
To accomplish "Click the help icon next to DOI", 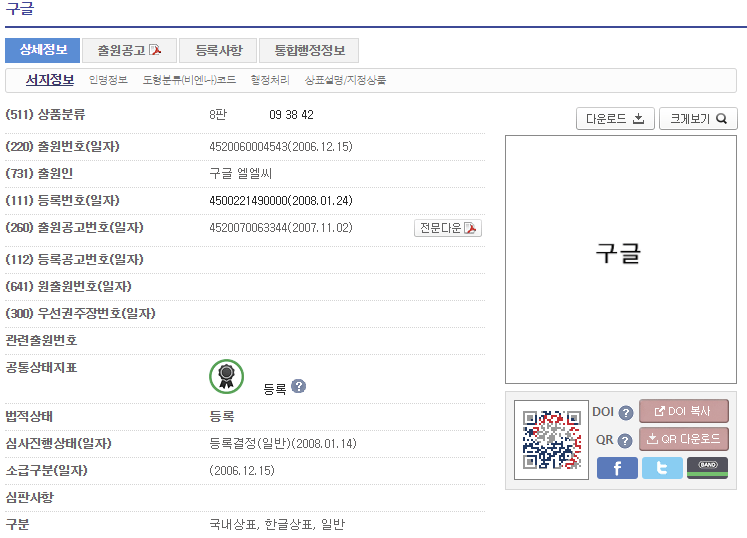I will point(626,413).
